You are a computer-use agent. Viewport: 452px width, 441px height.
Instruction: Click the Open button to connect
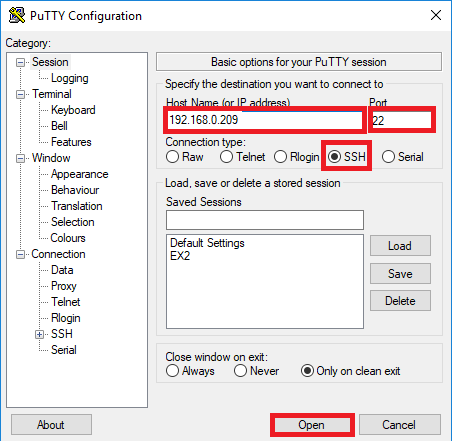pos(312,425)
